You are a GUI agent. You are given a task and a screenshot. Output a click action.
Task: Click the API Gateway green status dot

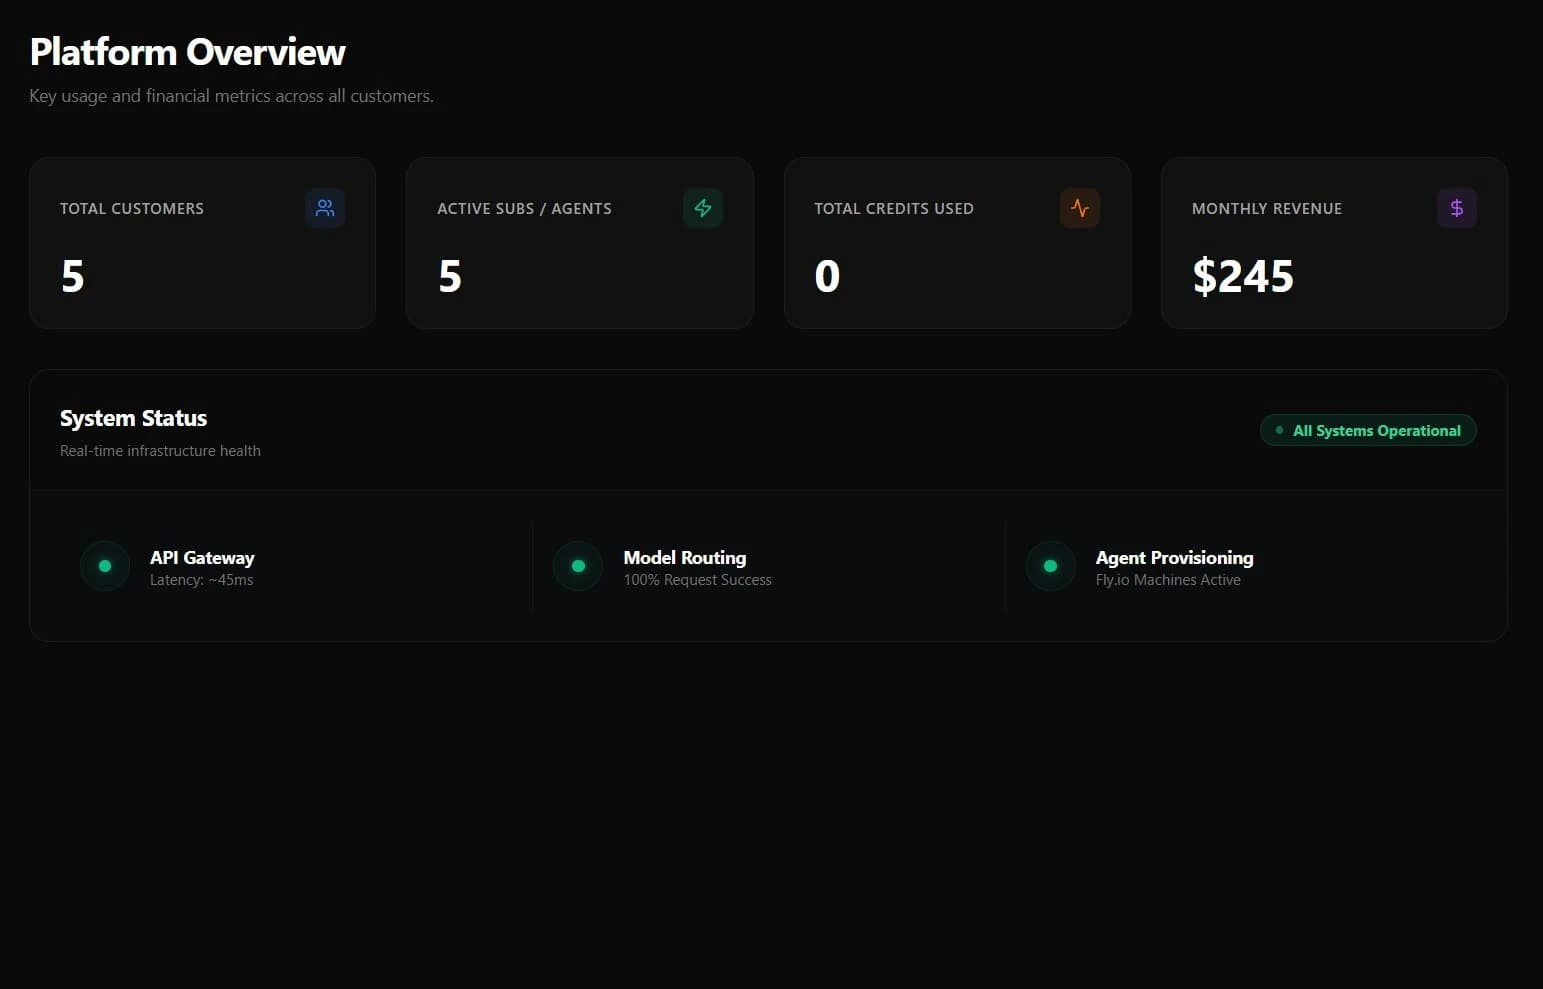coord(105,566)
